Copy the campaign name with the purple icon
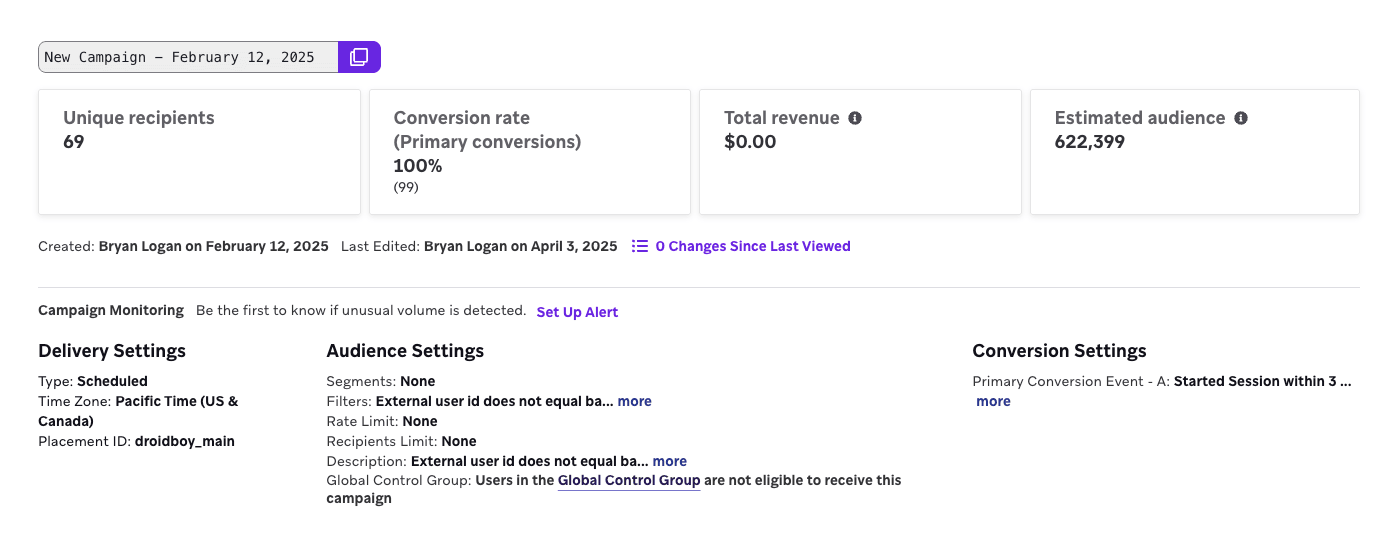This screenshot has height=548, width=1398. click(x=359, y=57)
